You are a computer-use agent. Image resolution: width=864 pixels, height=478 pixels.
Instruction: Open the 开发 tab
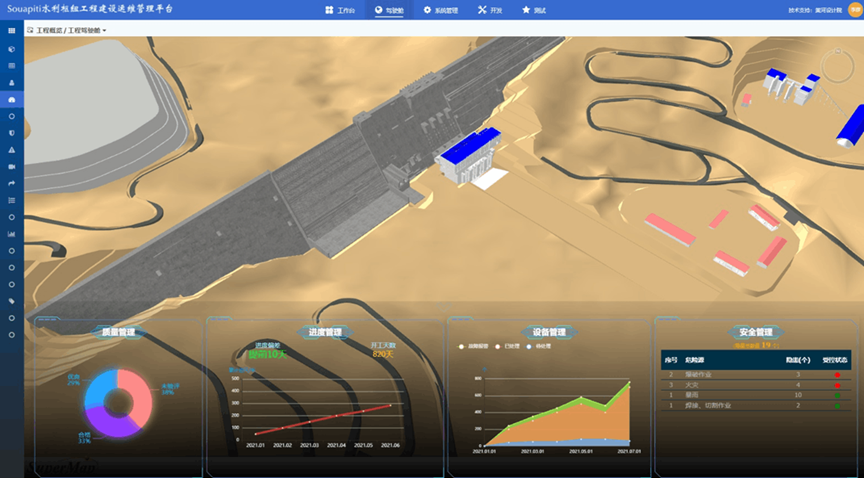tap(490, 10)
